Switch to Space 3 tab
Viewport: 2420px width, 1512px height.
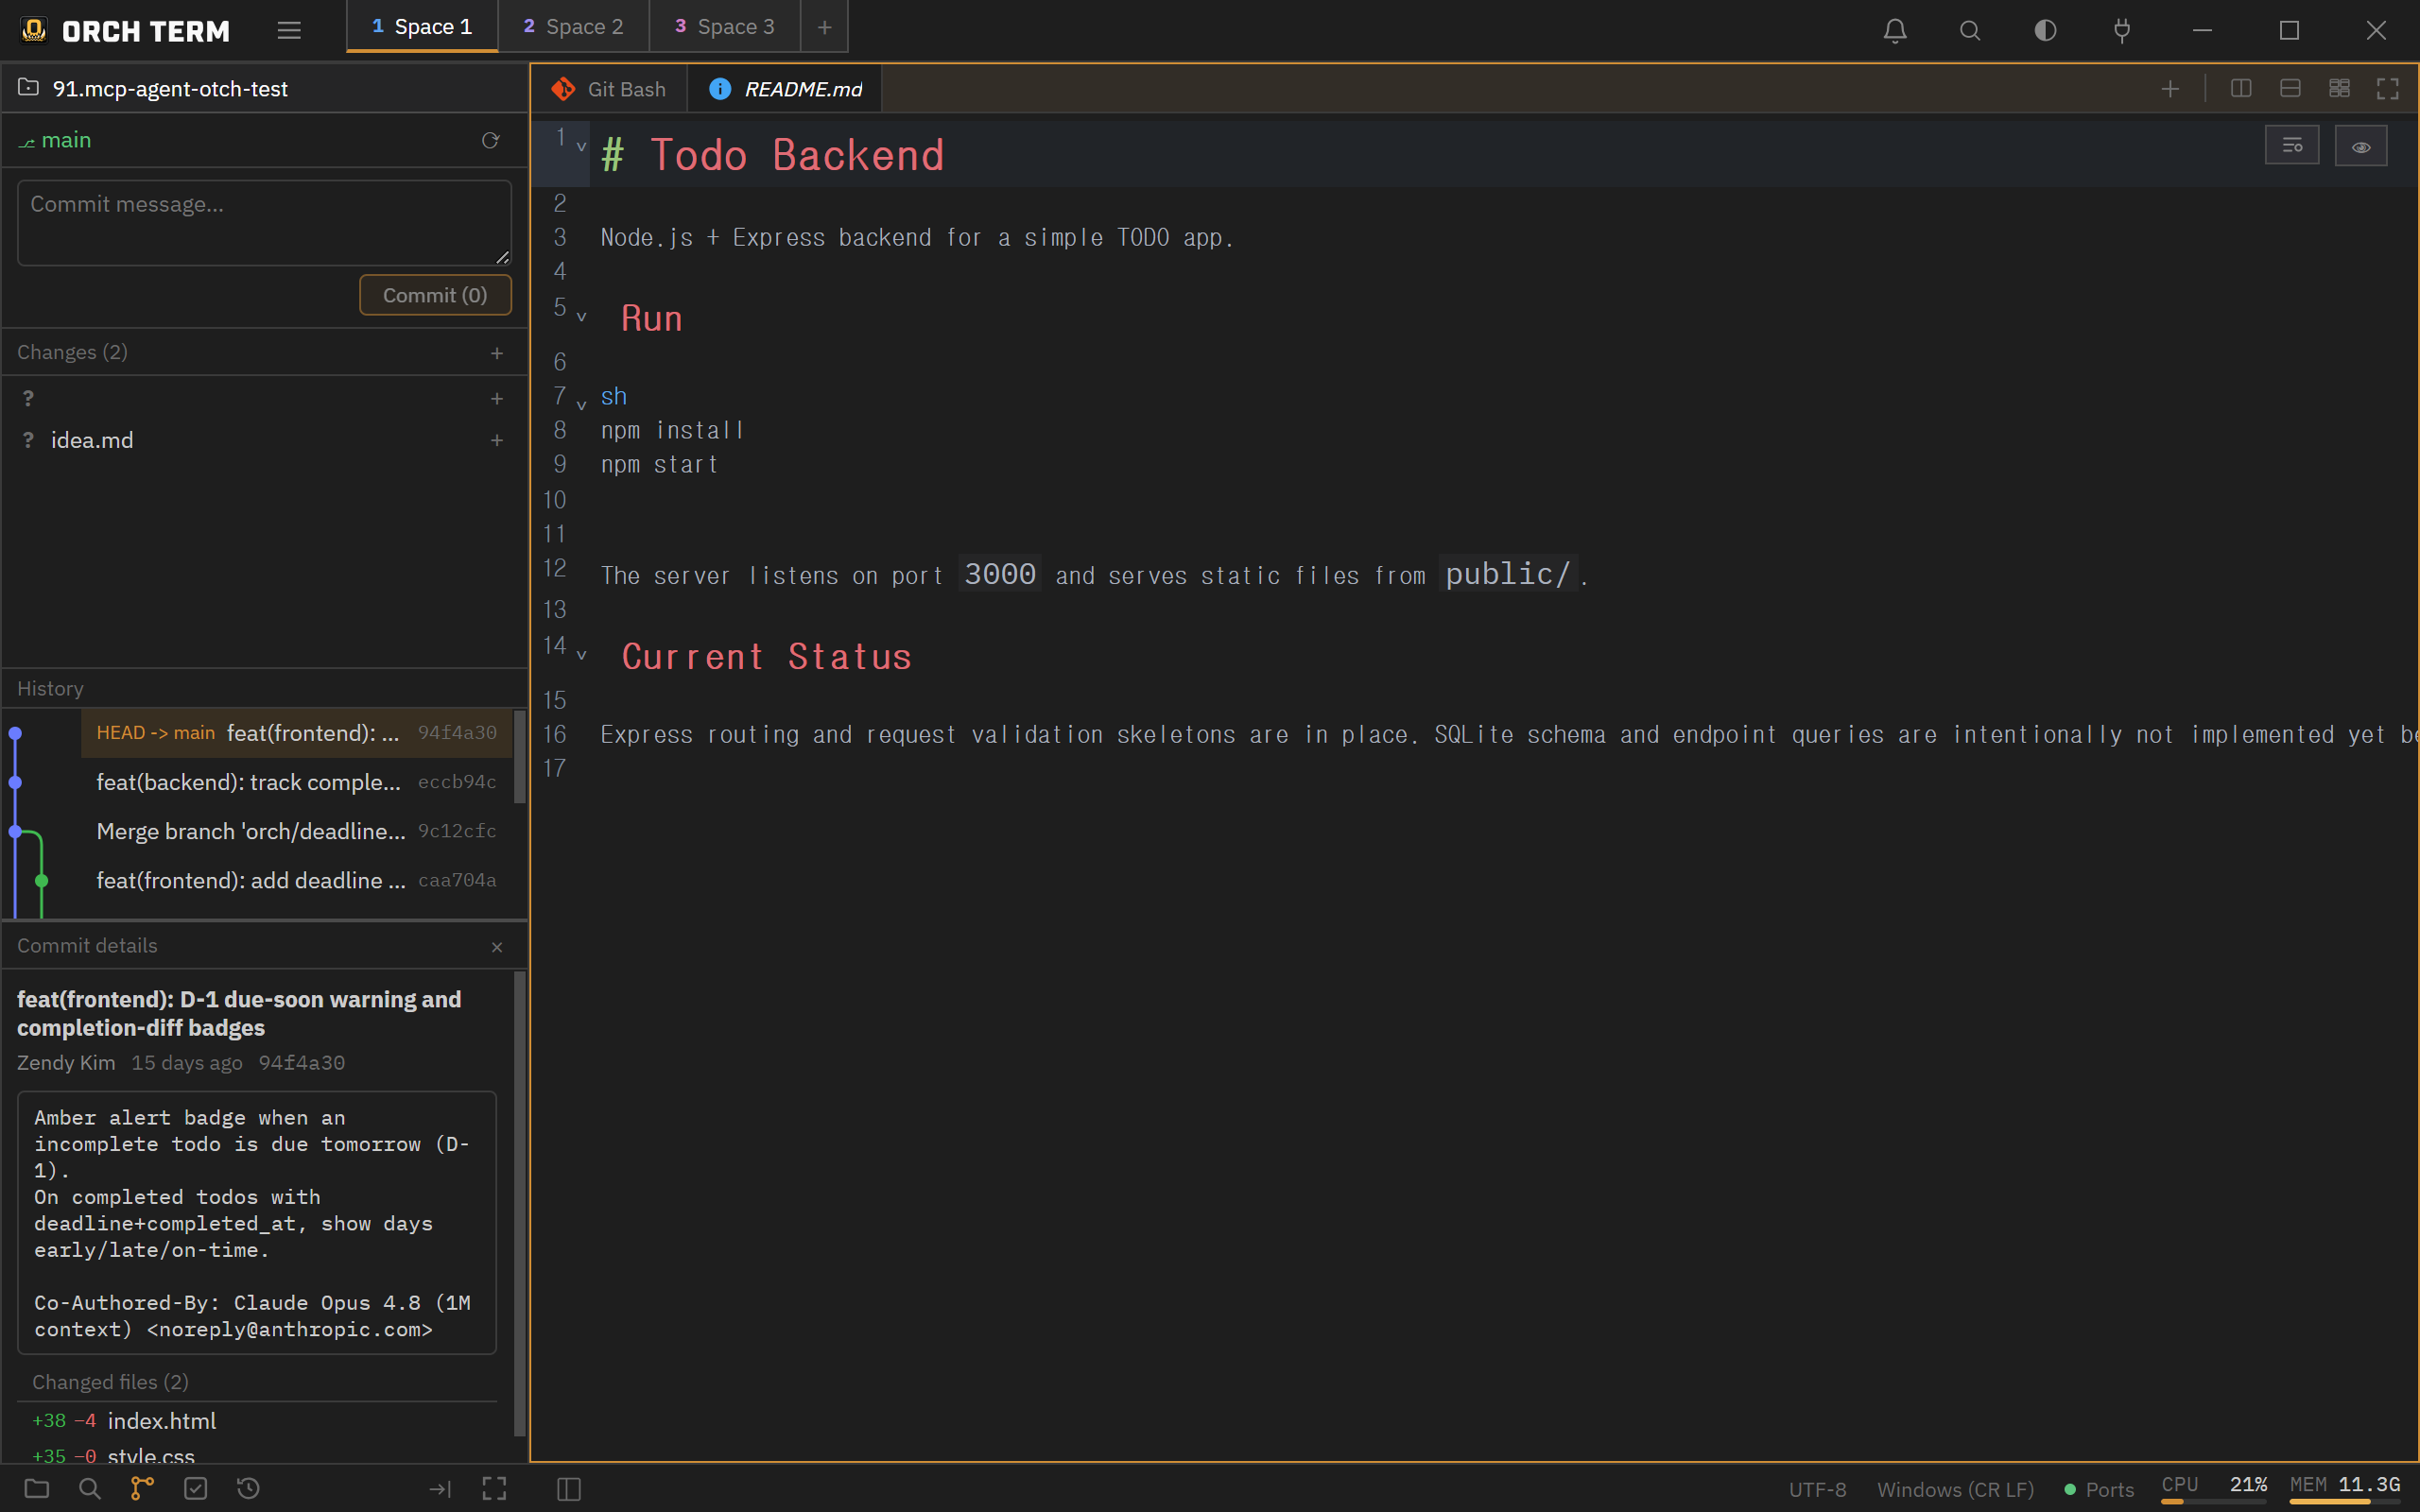[725, 27]
